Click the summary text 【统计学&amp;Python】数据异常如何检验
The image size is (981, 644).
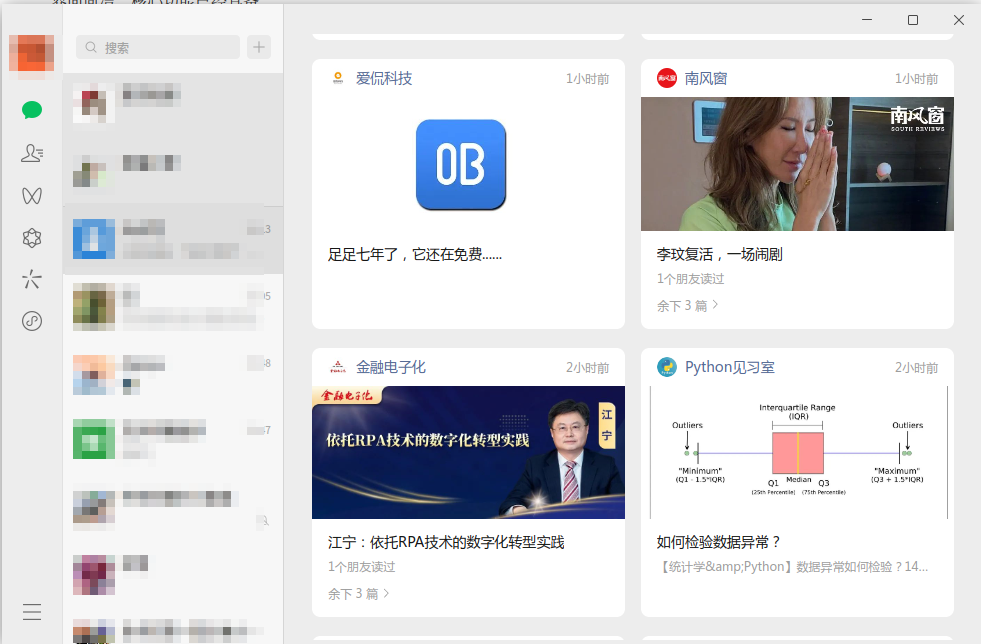tap(793, 567)
